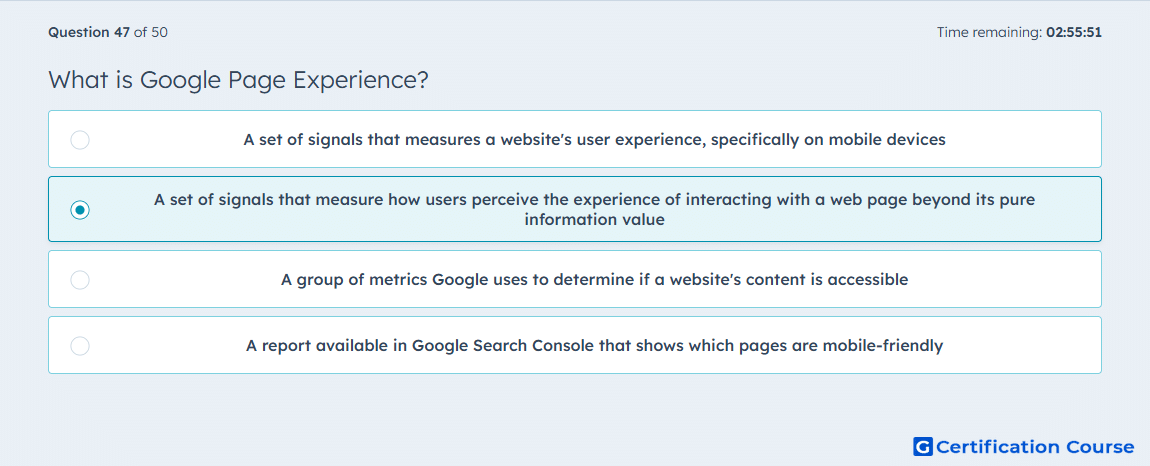
Task: Click 'information value' on the selected answer's second line
Action: click(x=594, y=219)
